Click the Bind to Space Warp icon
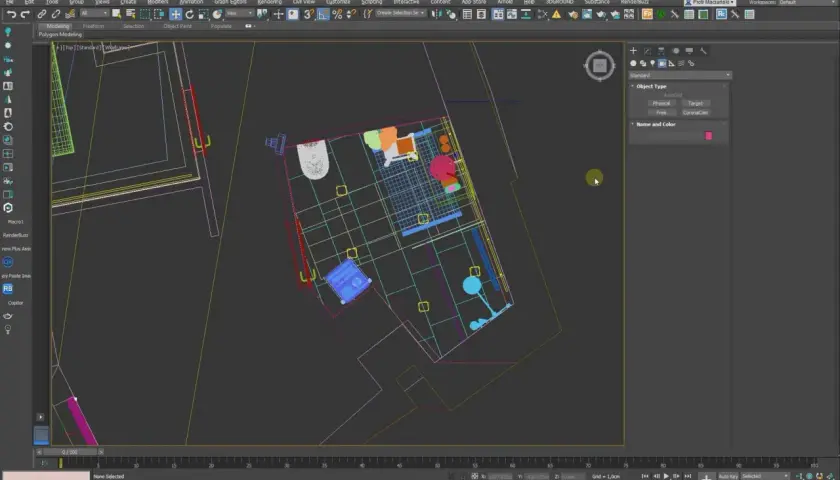 tap(70, 14)
